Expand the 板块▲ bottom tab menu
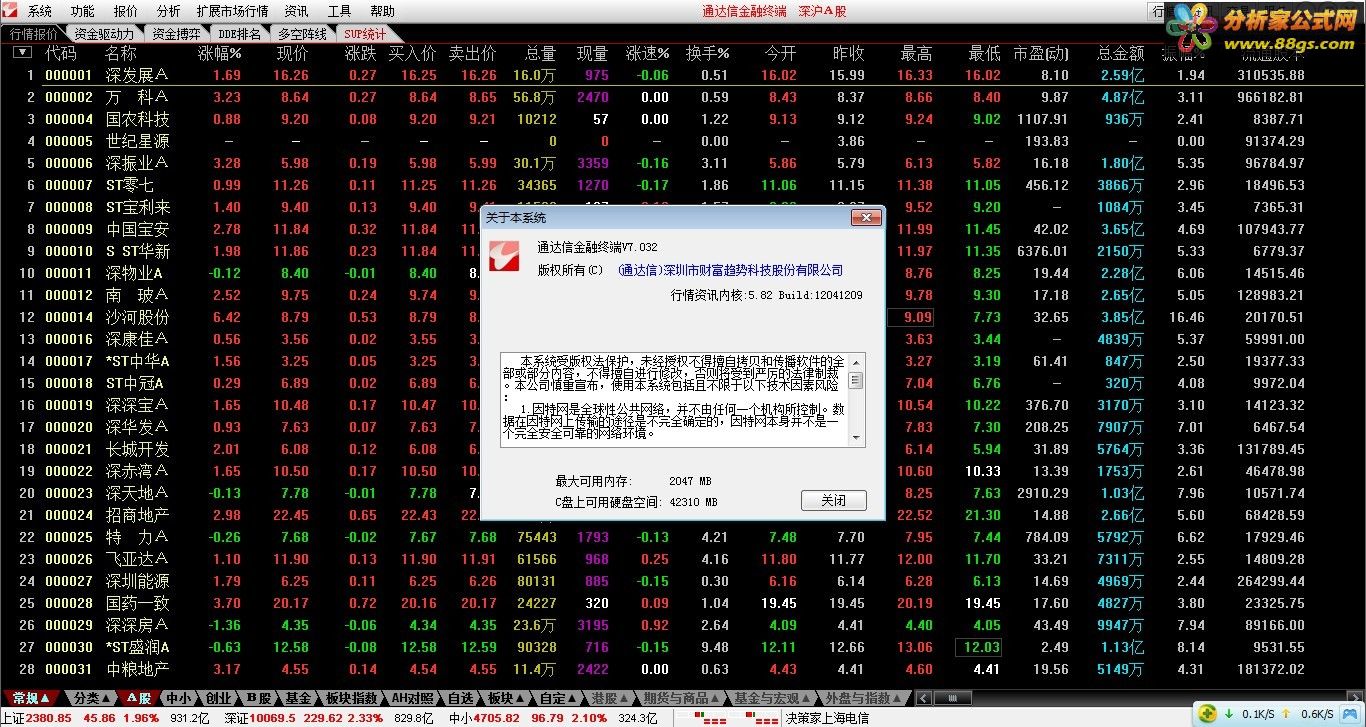The height and width of the screenshot is (727, 1366). [x=506, y=698]
